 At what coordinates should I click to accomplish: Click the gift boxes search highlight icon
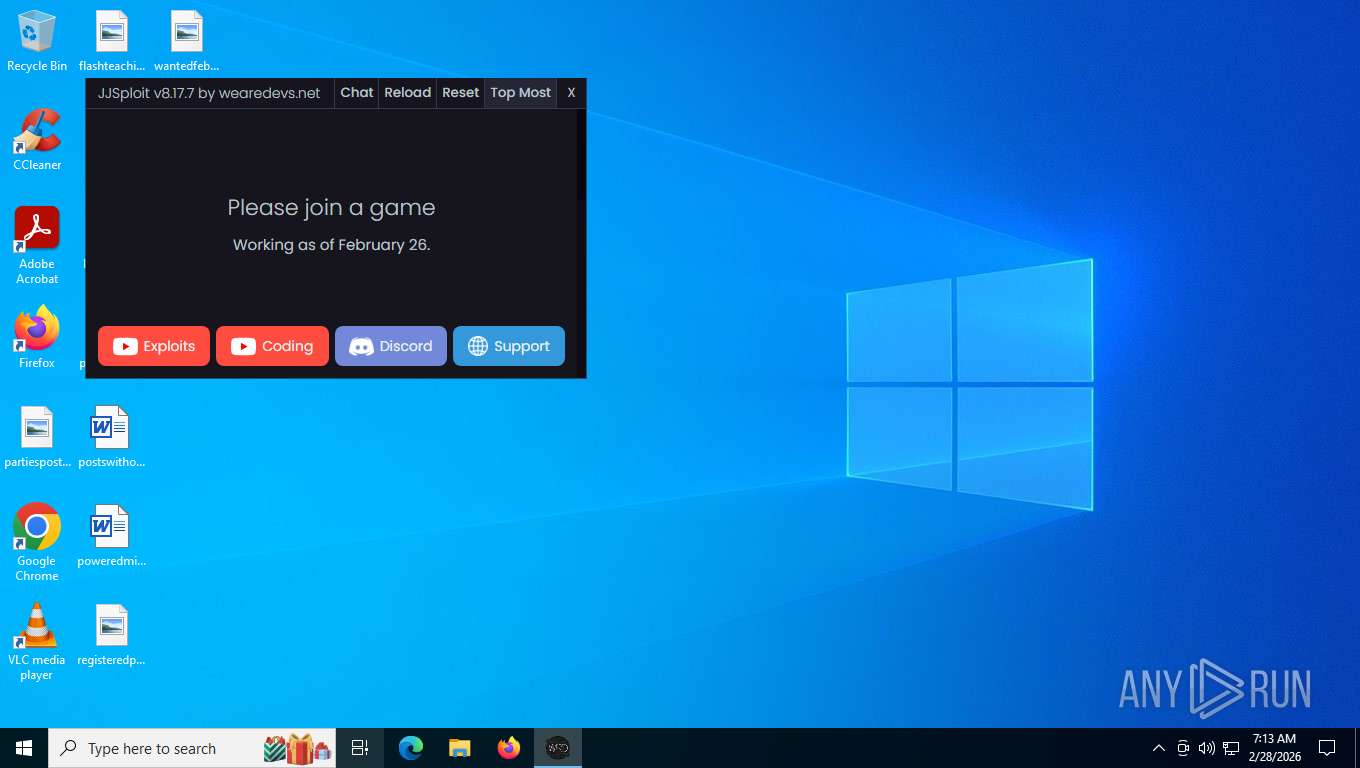(x=298, y=748)
